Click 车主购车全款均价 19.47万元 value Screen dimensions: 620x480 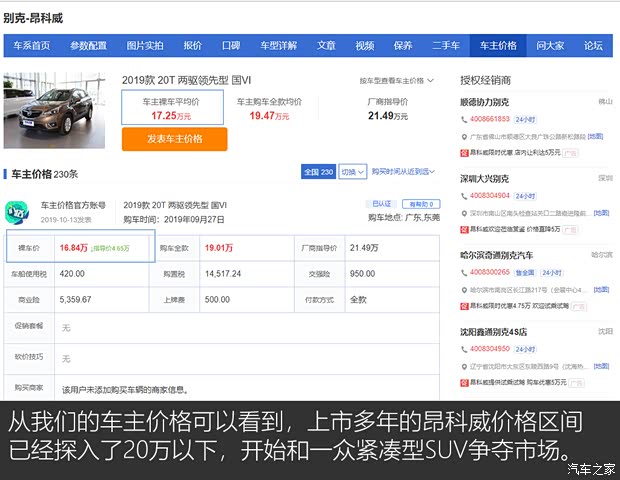pos(269,116)
